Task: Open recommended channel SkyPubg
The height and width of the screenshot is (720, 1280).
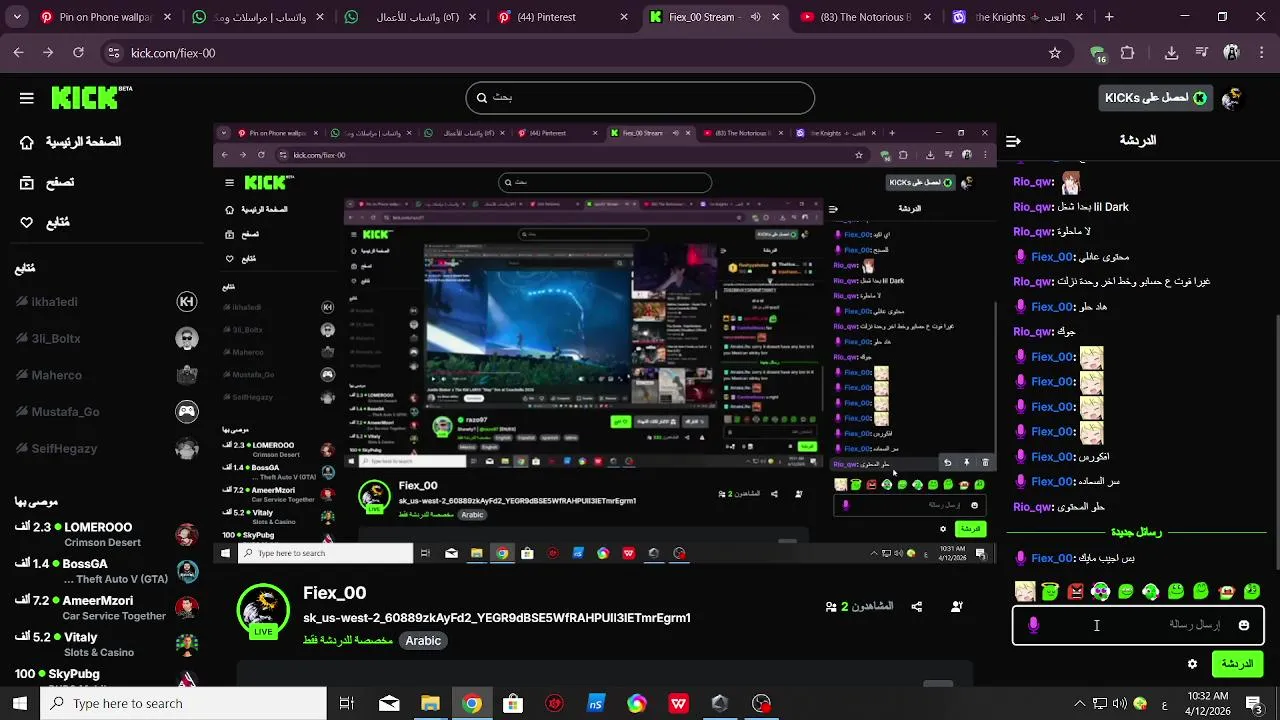Action: click(106, 678)
